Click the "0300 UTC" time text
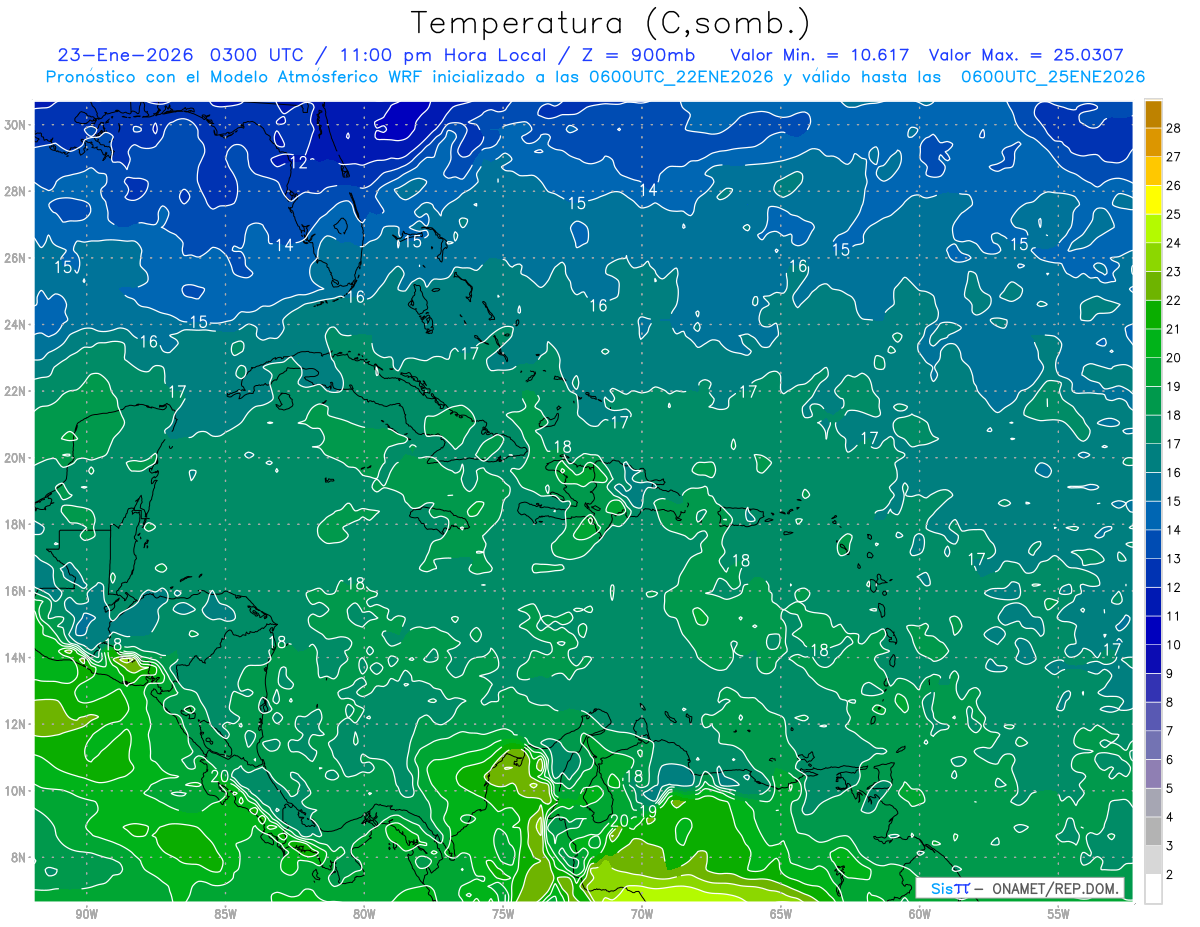 pos(257,54)
